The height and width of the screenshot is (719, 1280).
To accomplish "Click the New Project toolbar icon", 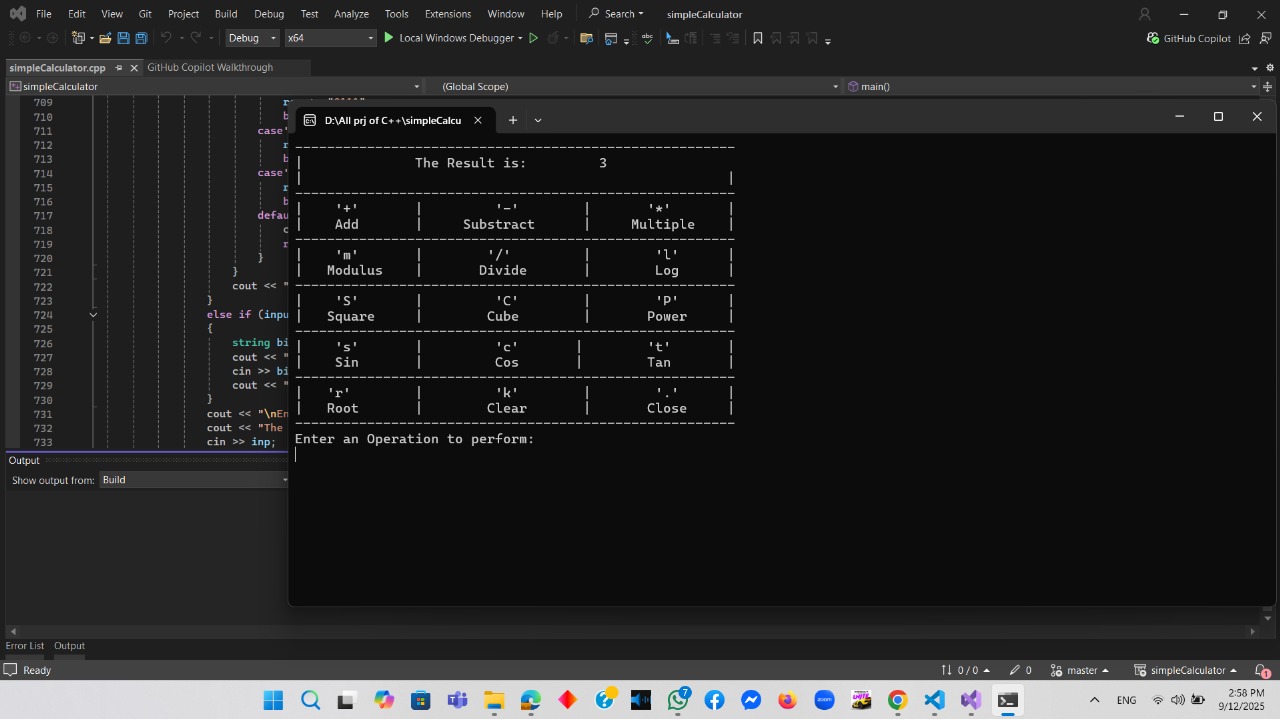I will coord(79,38).
